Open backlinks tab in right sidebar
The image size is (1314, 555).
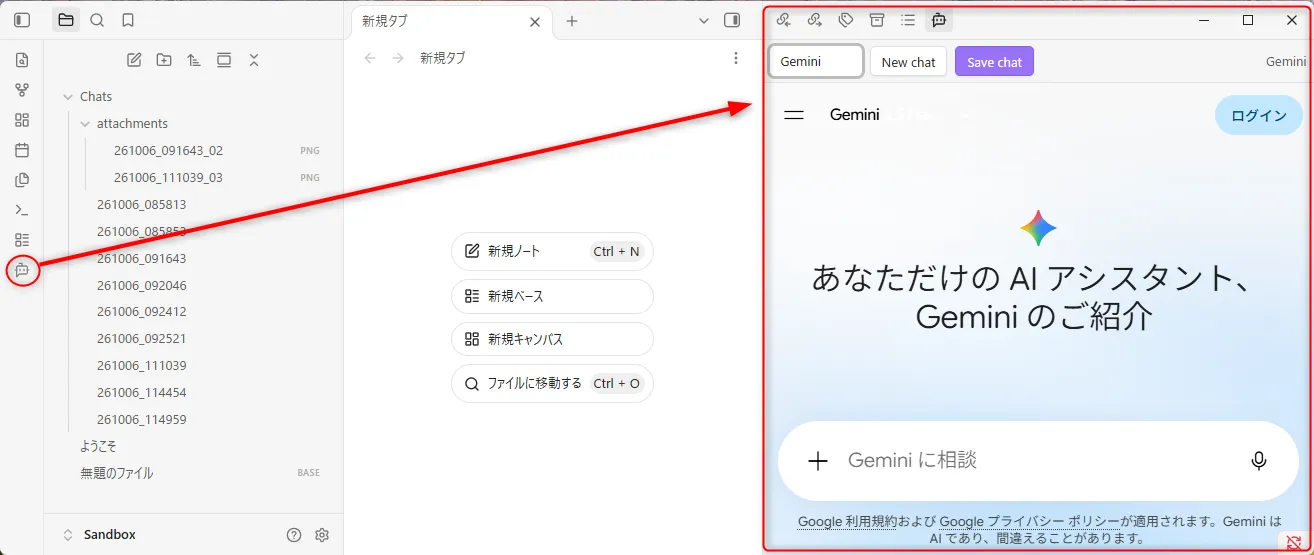pyautogui.click(x=784, y=19)
